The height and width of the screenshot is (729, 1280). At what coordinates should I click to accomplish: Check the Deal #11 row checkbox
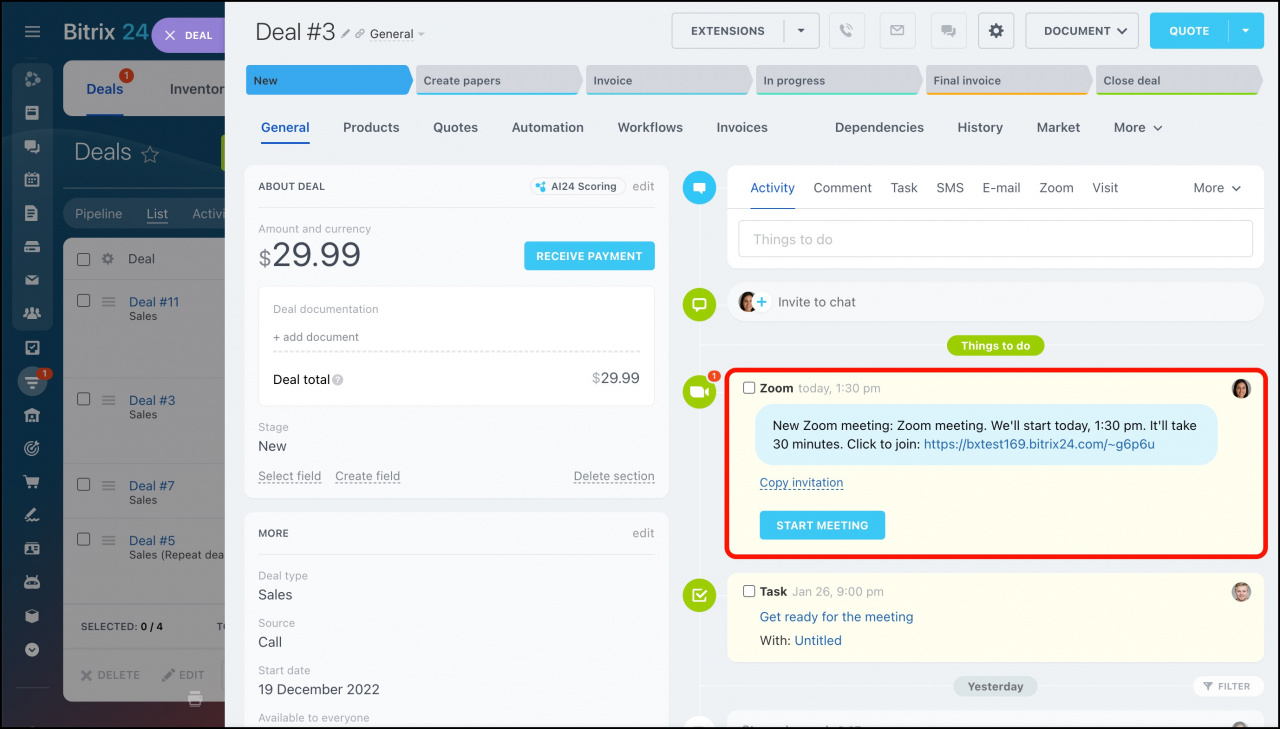point(84,300)
